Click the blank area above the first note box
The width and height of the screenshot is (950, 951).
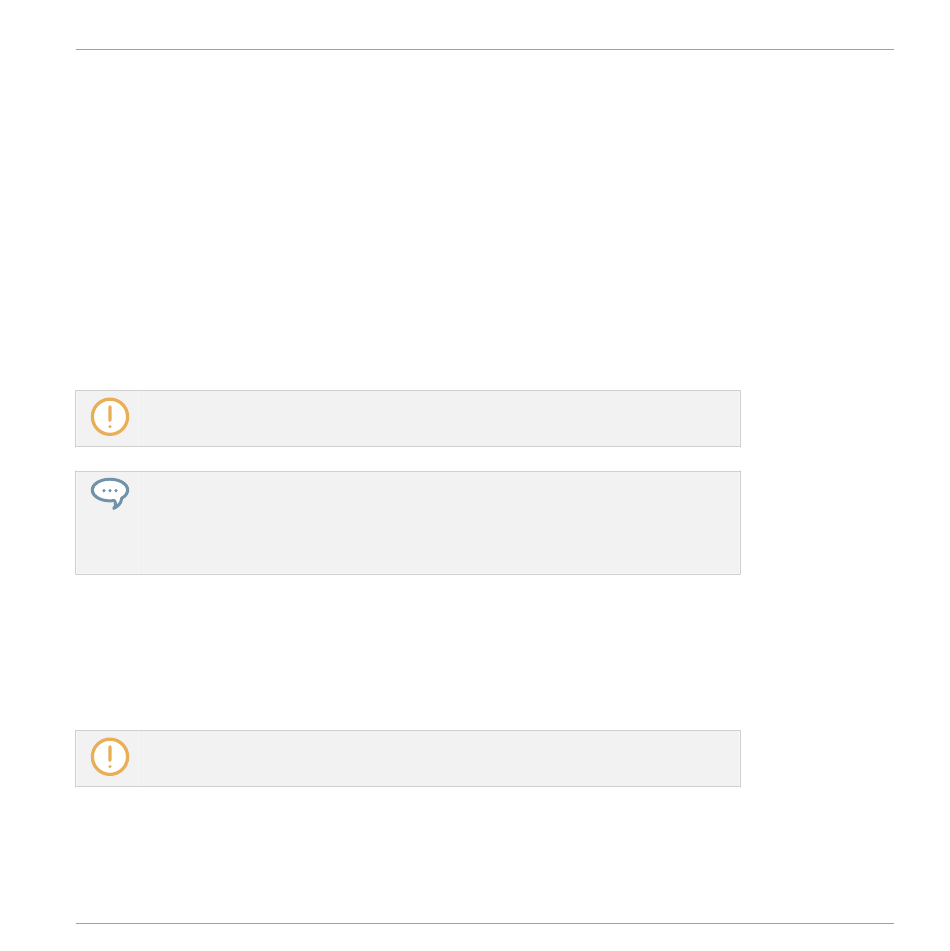408,218
